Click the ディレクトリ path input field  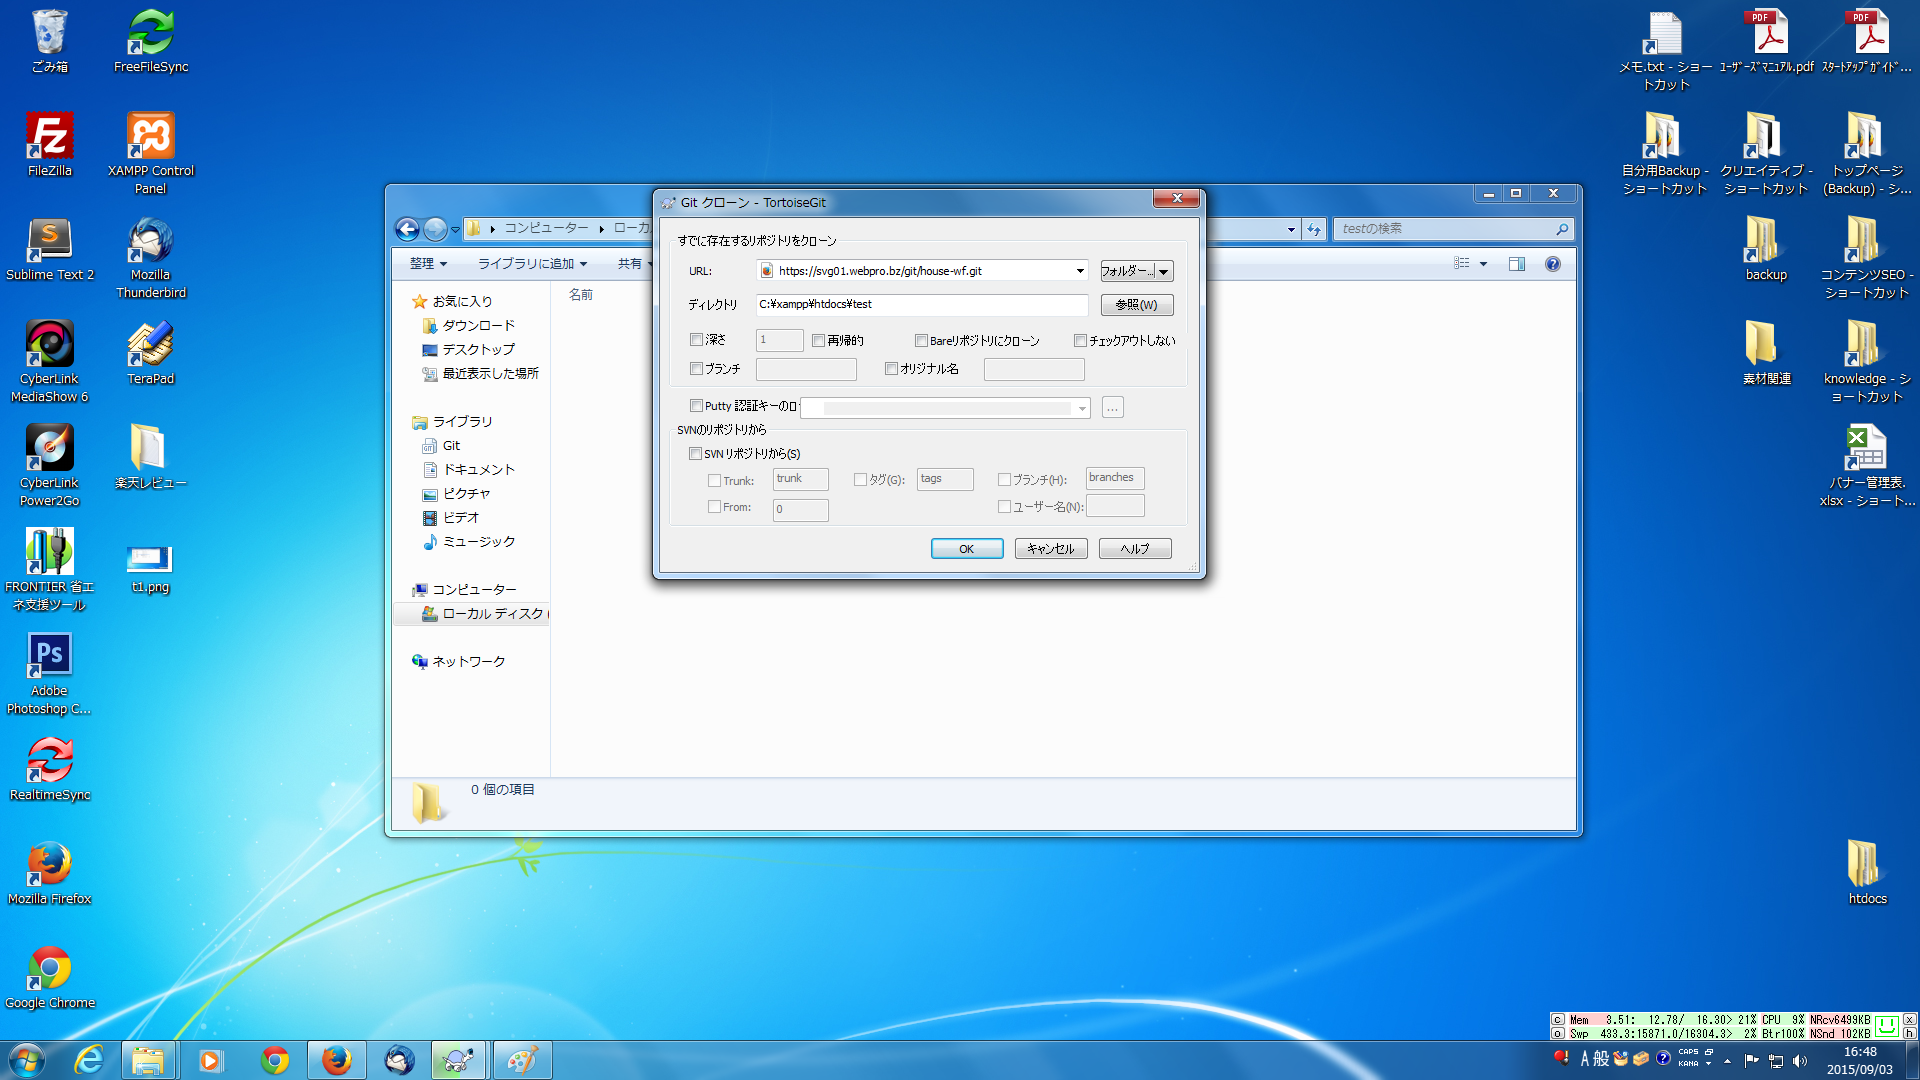click(920, 305)
